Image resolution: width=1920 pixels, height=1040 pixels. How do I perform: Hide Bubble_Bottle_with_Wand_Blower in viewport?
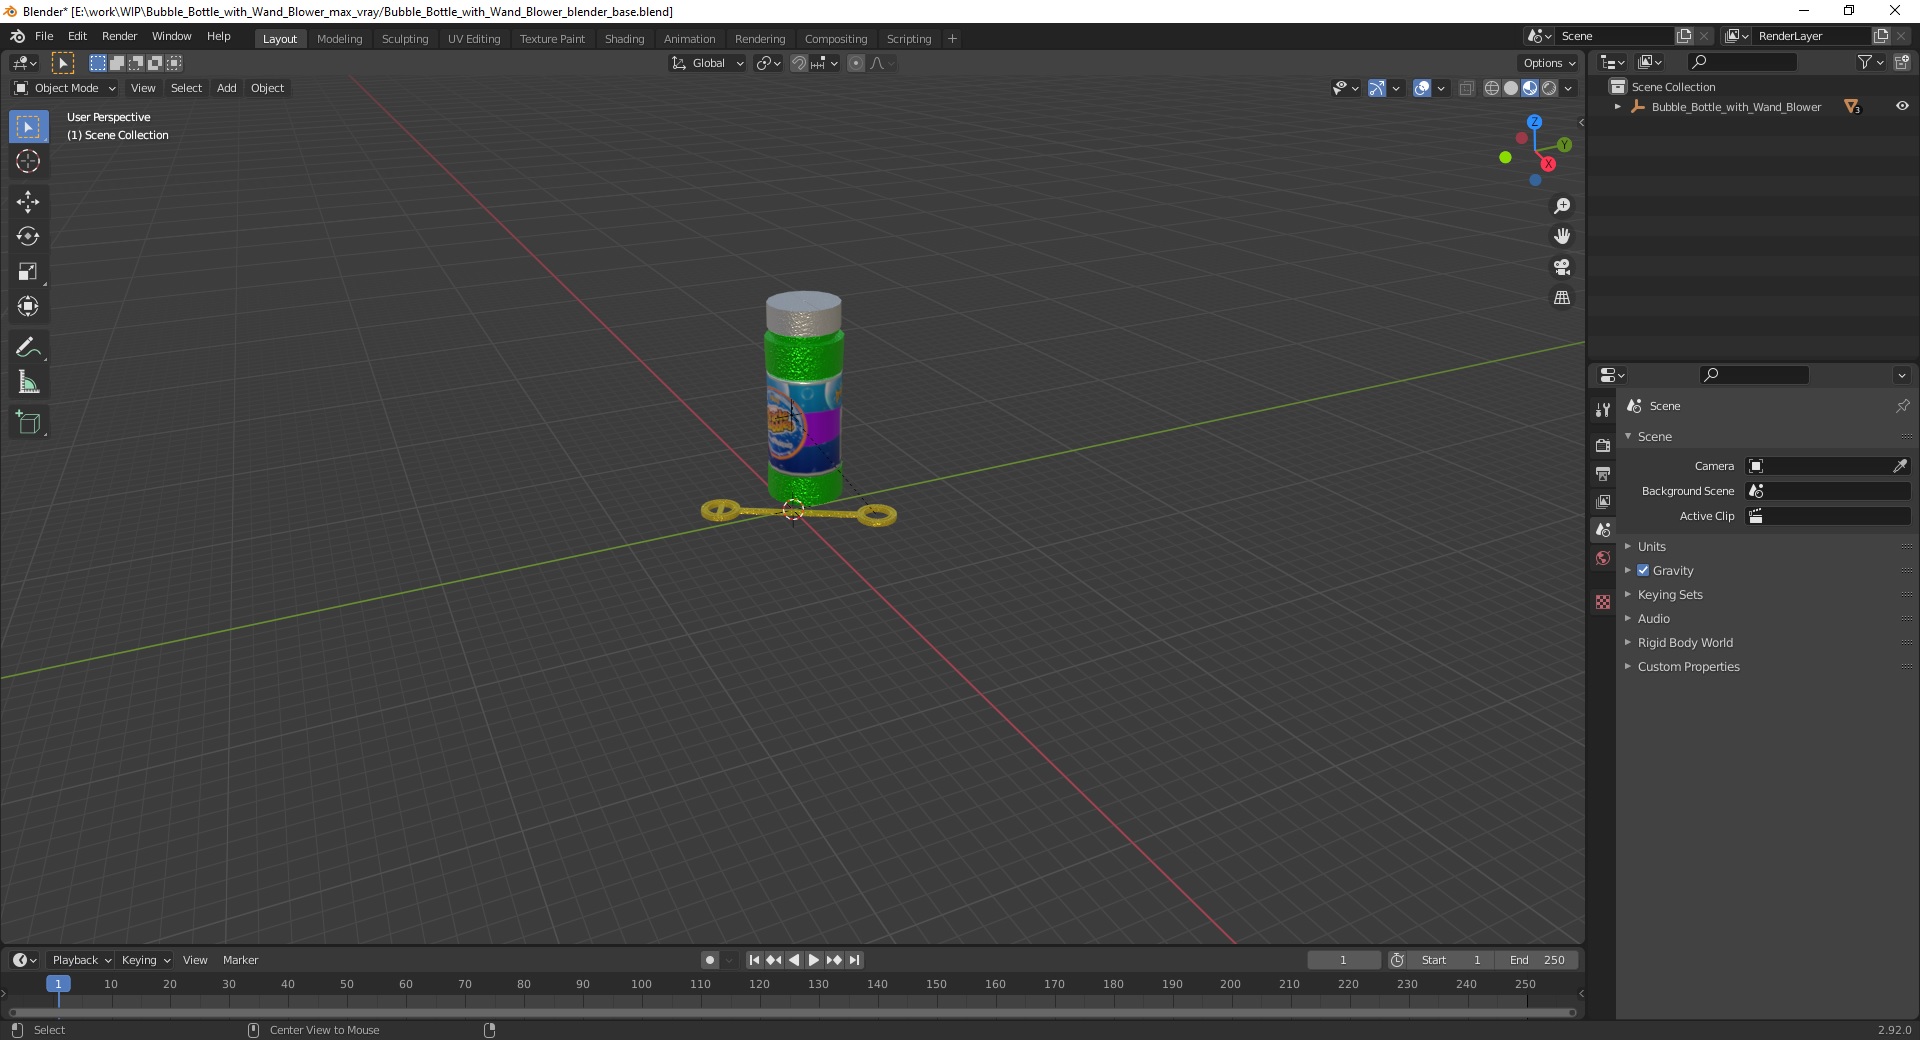click(x=1901, y=106)
